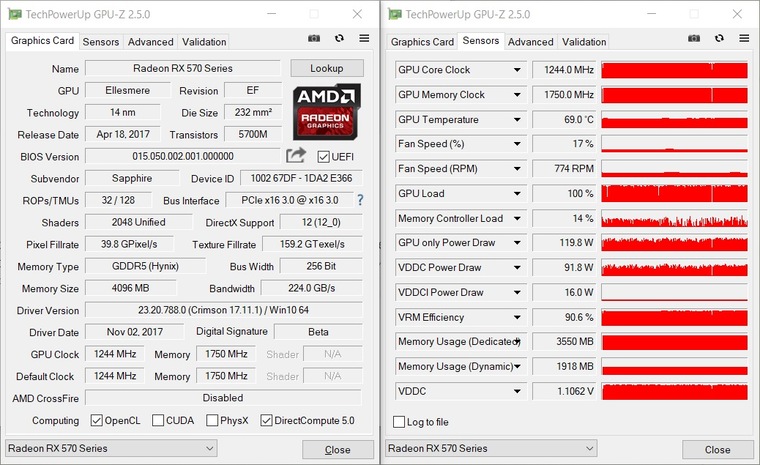Open Memory Usage (Dynamic) dropdown
The height and width of the screenshot is (465, 760).
pos(517,367)
